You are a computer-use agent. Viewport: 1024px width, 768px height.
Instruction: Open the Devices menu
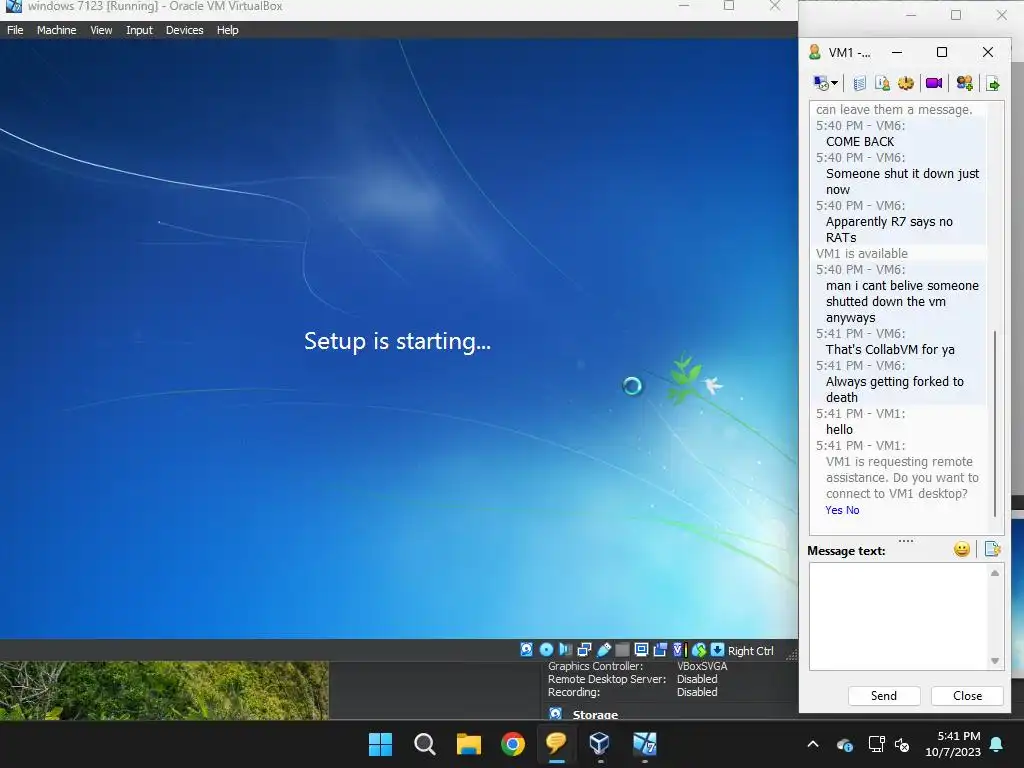pos(184,30)
